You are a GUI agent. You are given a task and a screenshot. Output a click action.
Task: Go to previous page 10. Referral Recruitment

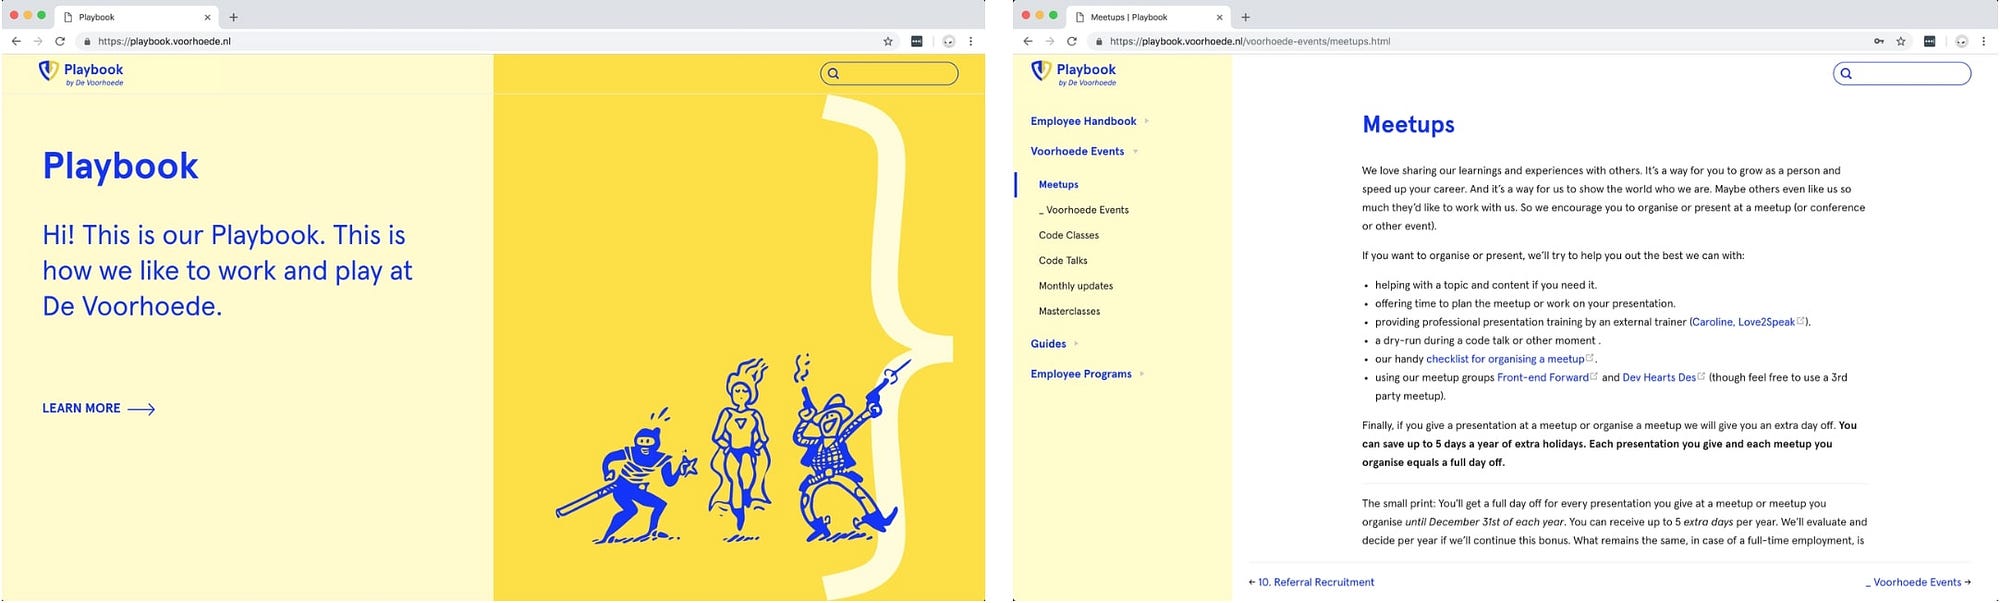[x=1311, y=582]
